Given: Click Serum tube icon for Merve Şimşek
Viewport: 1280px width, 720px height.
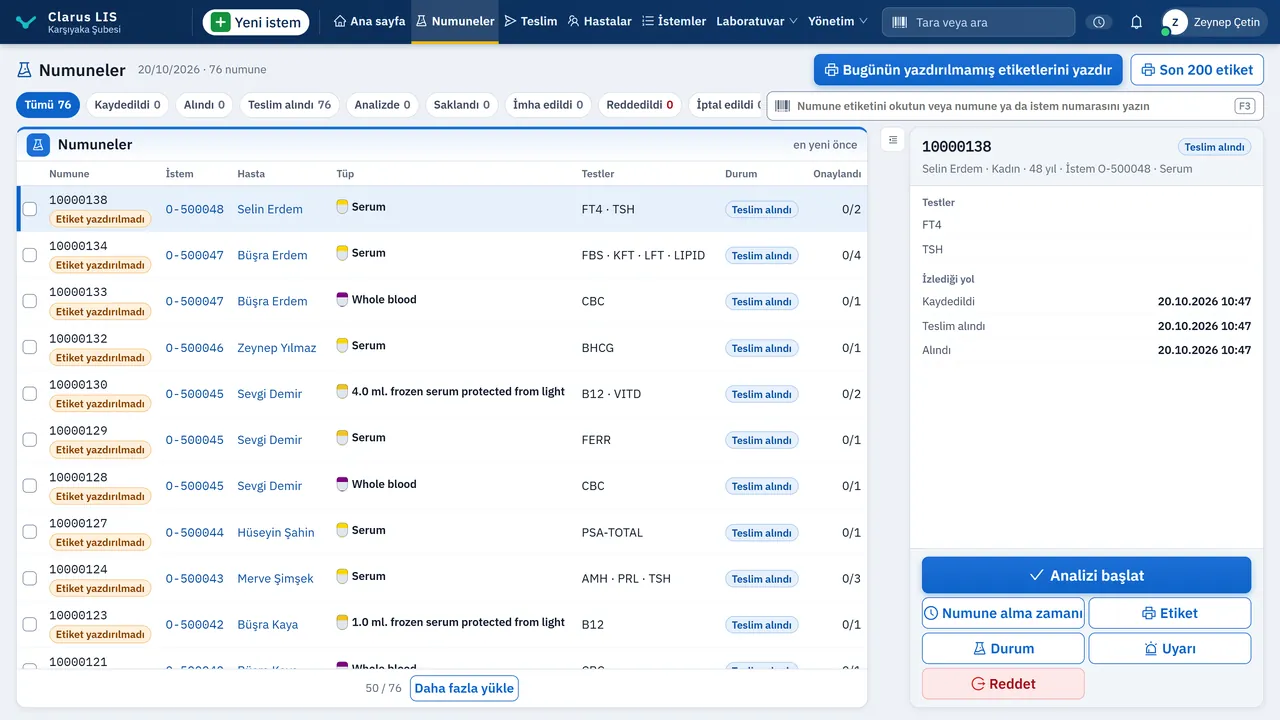Looking at the screenshot, I should [342, 576].
